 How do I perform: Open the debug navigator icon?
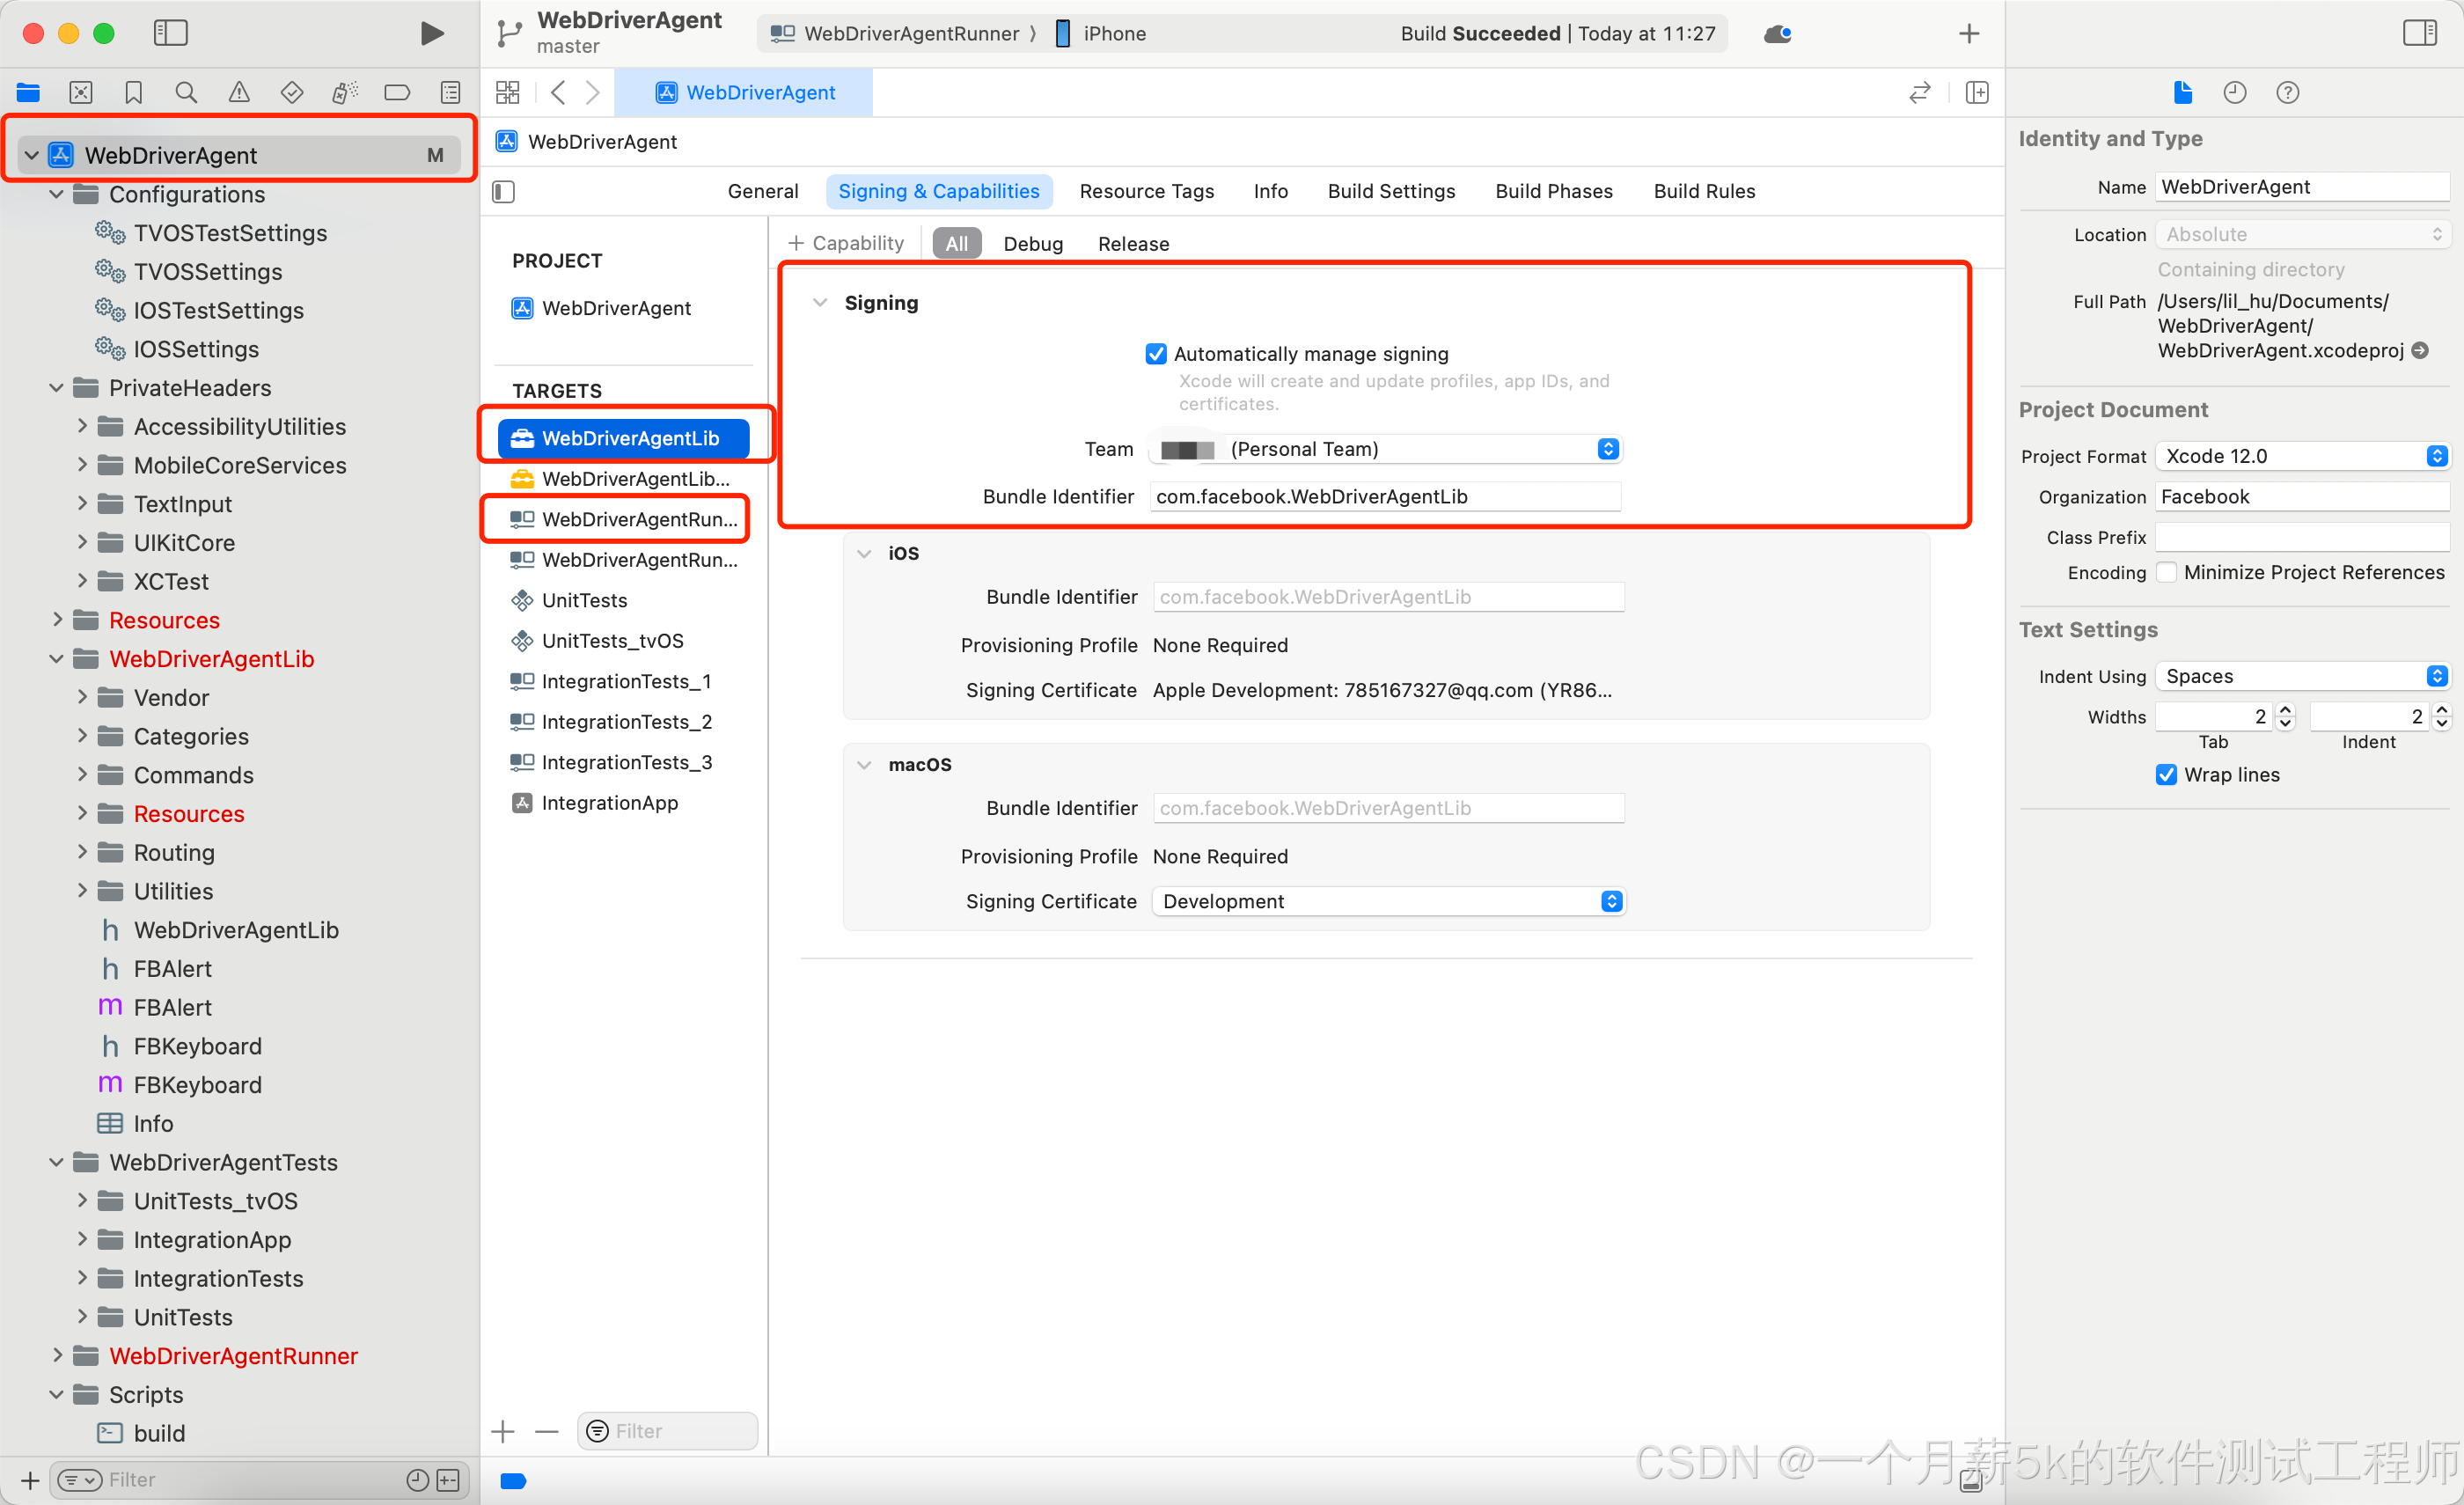coord(344,93)
